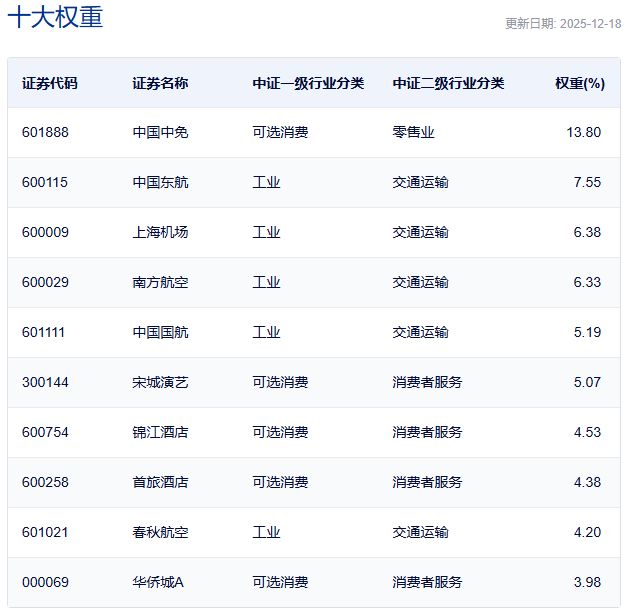
Task: Sort by the 证券代码 column header
Action: point(49,84)
